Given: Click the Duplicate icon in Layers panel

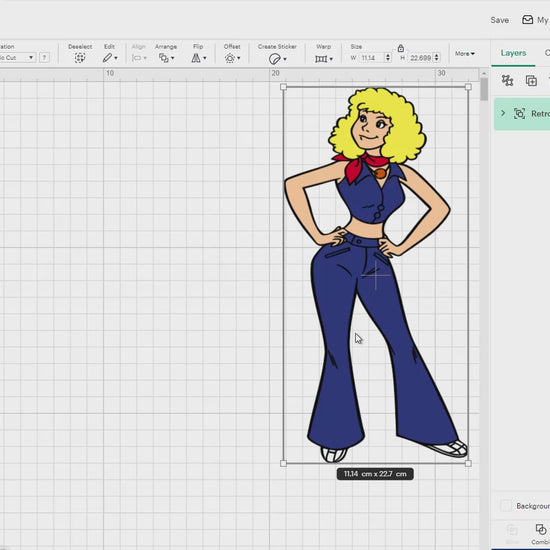Looking at the screenshot, I should pyautogui.click(x=531, y=80).
